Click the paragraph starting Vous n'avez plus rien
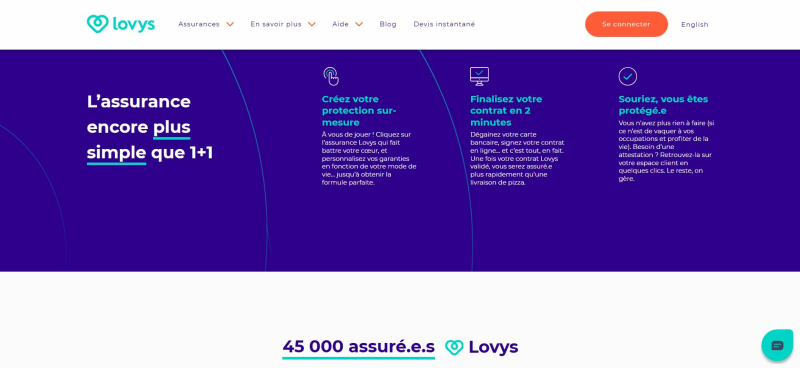800x368 pixels. pyautogui.click(x=666, y=151)
